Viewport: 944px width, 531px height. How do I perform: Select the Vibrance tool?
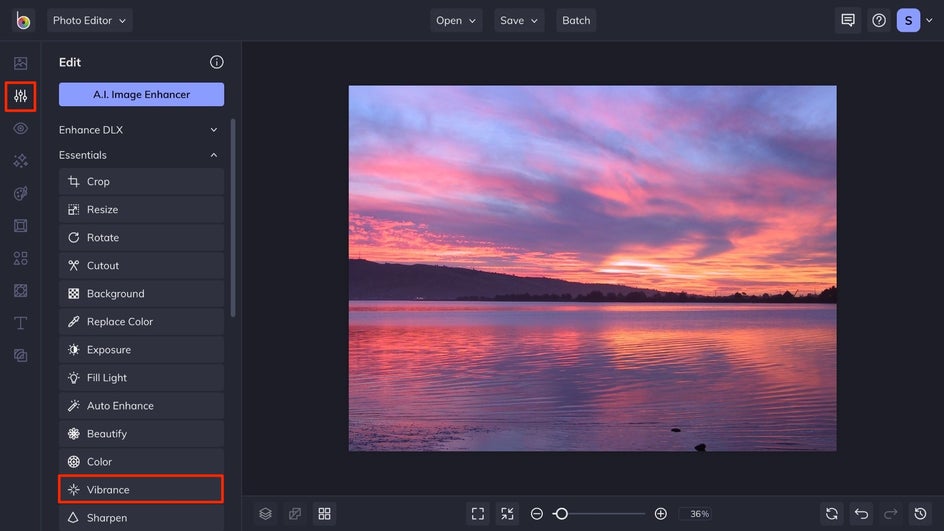point(141,490)
